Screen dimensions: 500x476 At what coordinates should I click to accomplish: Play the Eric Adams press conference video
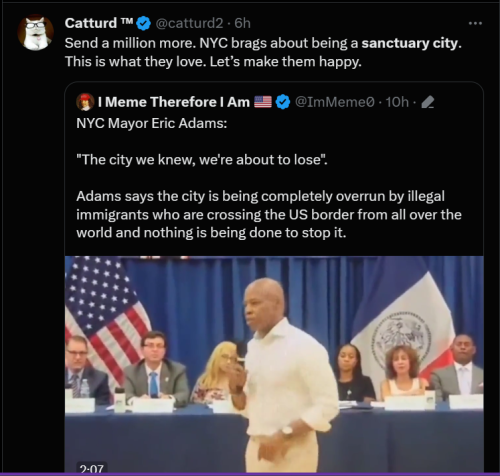pyautogui.click(x=274, y=364)
